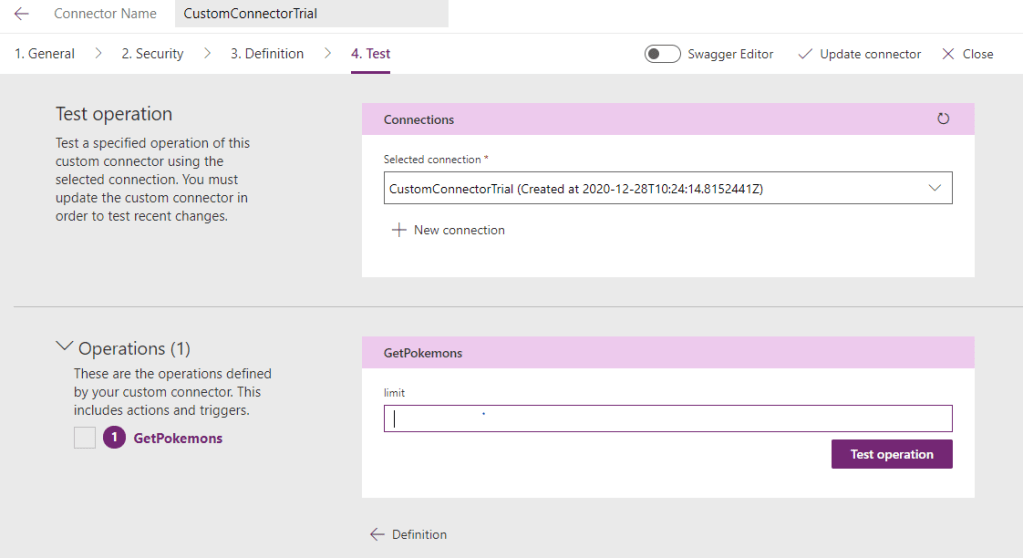1023x558 pixels.
Task: Click into the limit input field
Action: click(668, 419)
